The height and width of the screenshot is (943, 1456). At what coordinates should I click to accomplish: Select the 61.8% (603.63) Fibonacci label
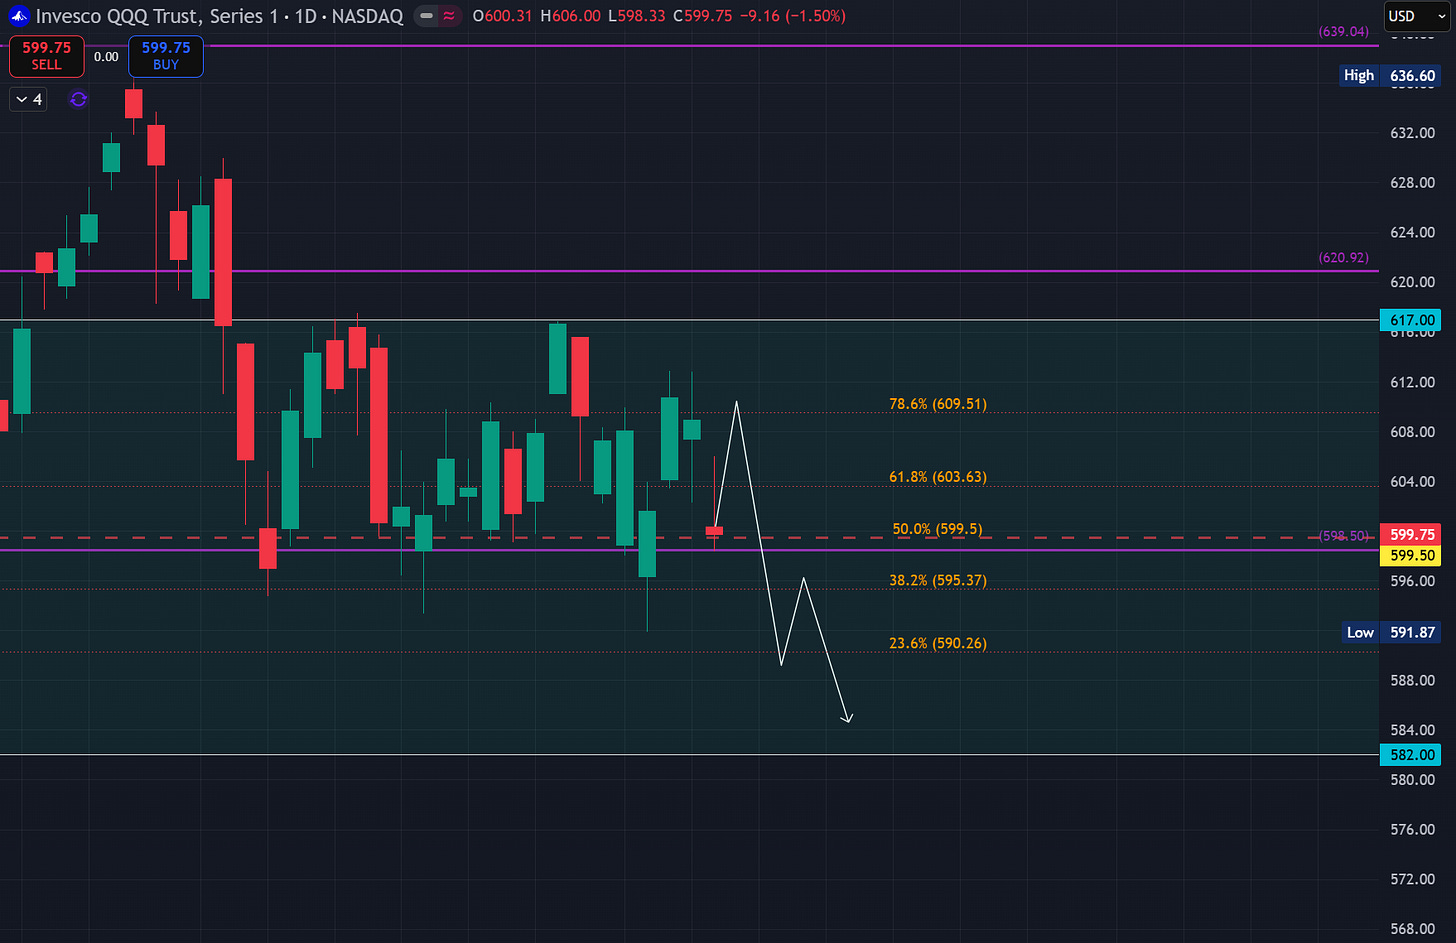(938, 477)
